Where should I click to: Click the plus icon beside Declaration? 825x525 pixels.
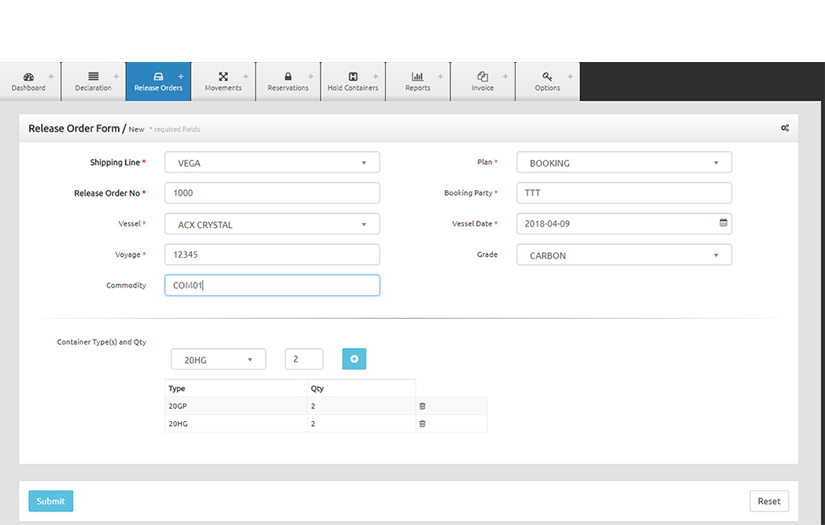tap(116, 77)
